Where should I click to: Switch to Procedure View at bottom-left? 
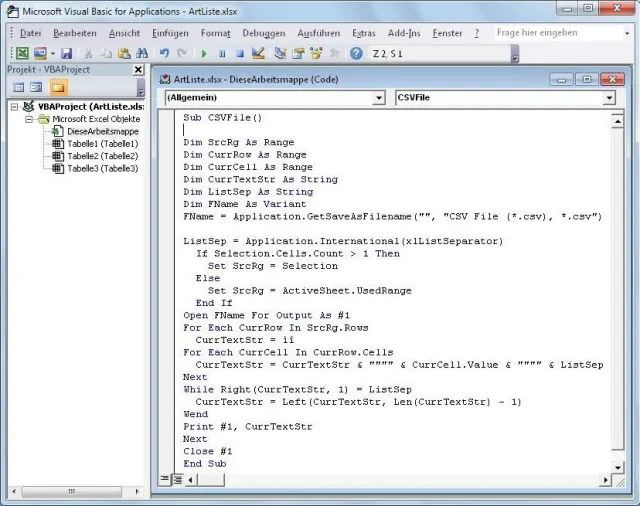coord(166,480)
